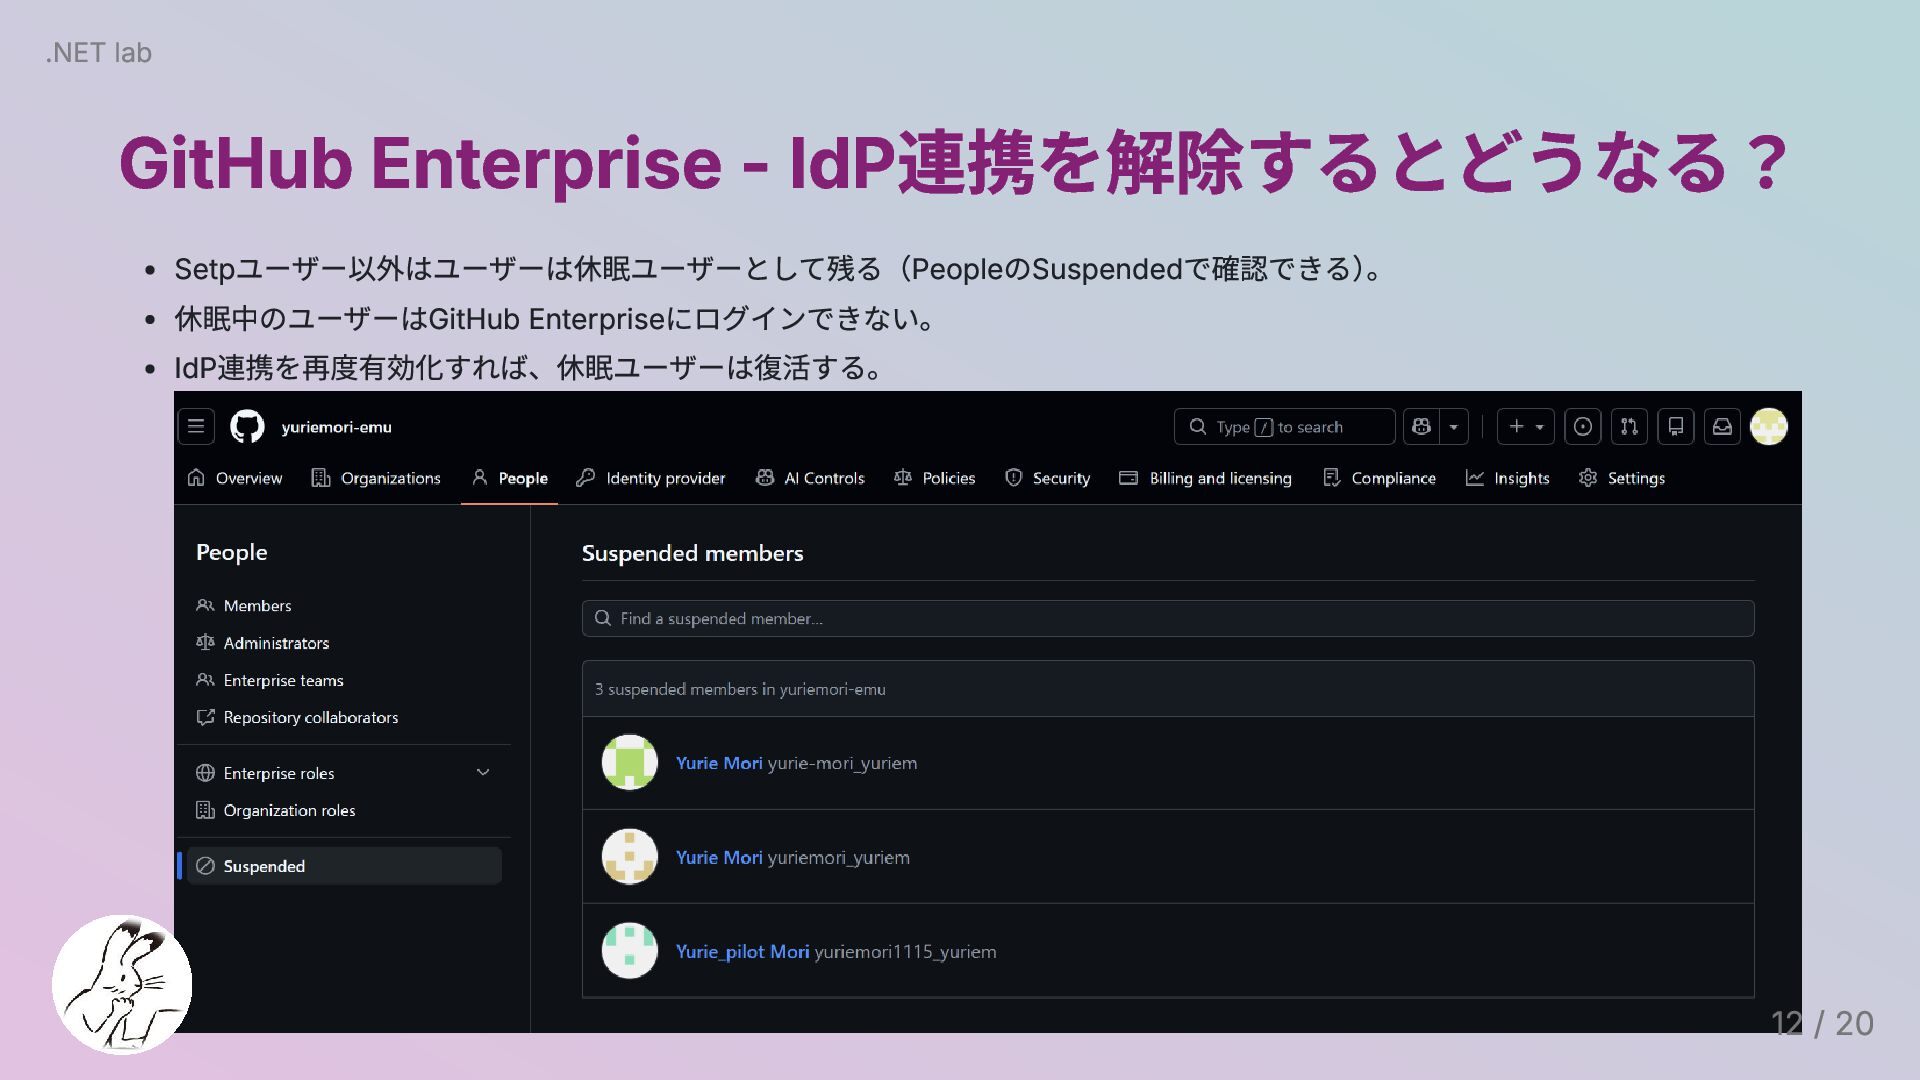Open the hamburger navigation menu
This screenshot has width=1920, height=1080.
tap(196, 427)
